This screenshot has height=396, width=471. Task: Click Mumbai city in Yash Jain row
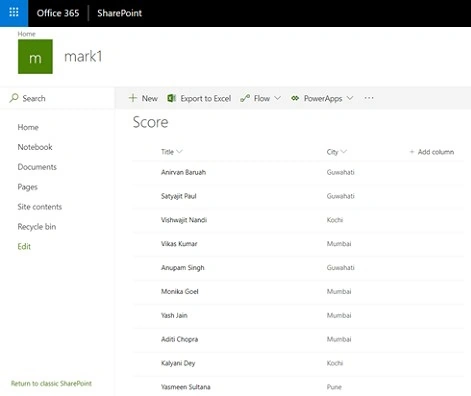339,315
